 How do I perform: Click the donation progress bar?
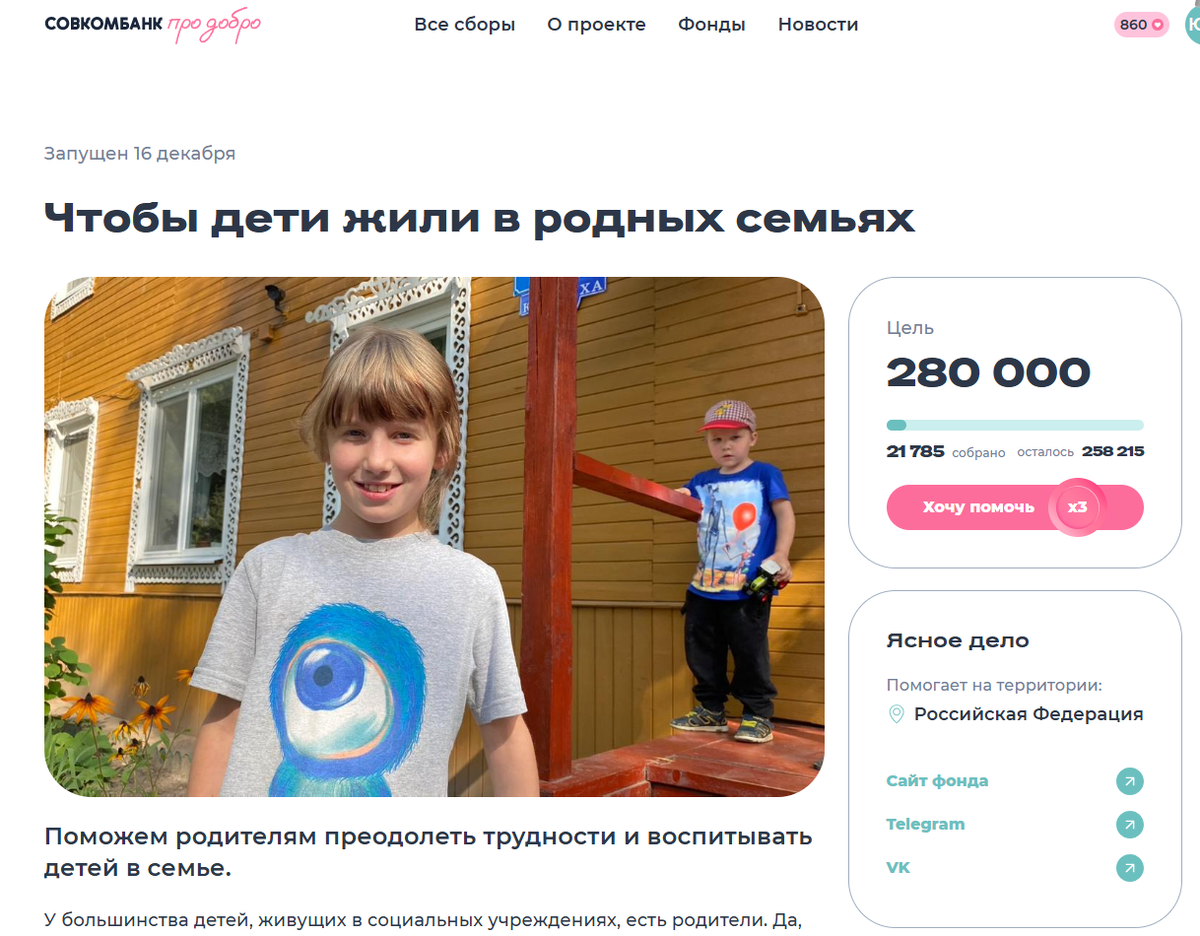click(x=1014, y=425)
